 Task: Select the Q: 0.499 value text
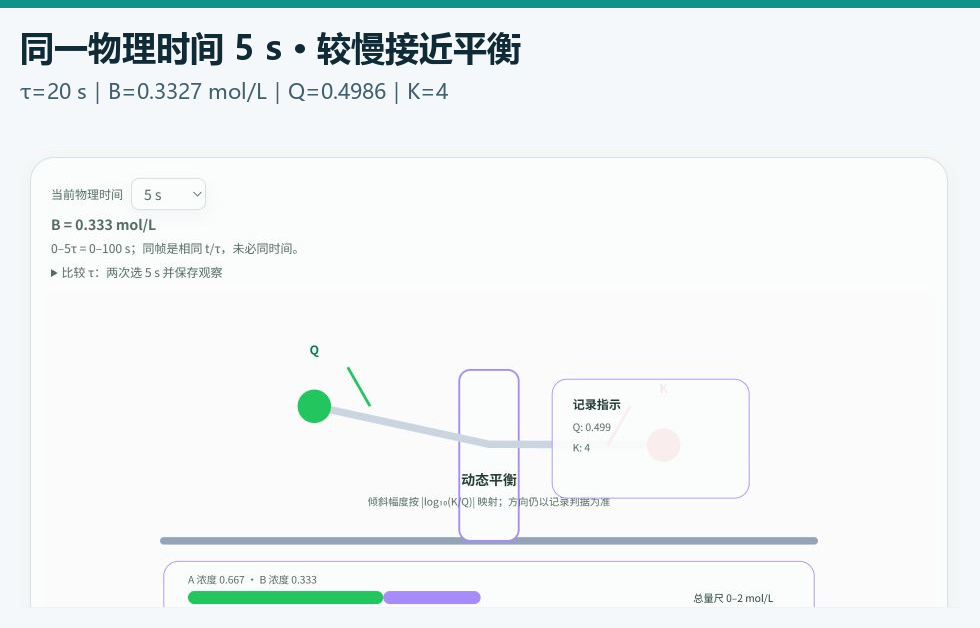pos(592,427)
